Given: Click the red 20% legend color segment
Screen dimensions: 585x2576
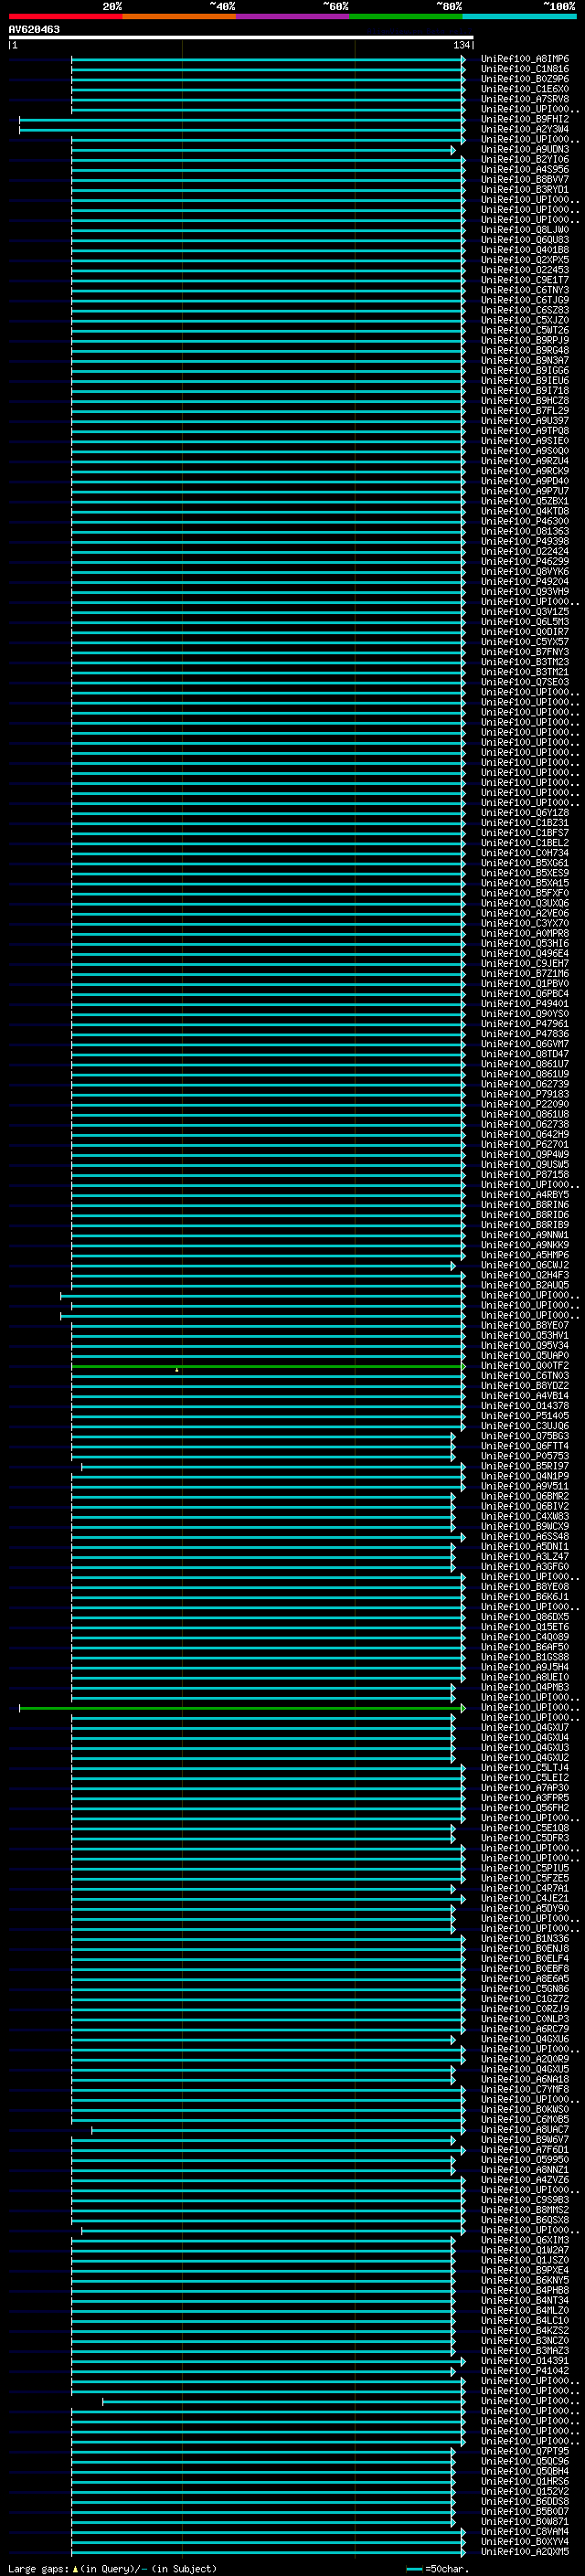Looking at the screenshot, I should pyautogui.click(x=65, y=16).
